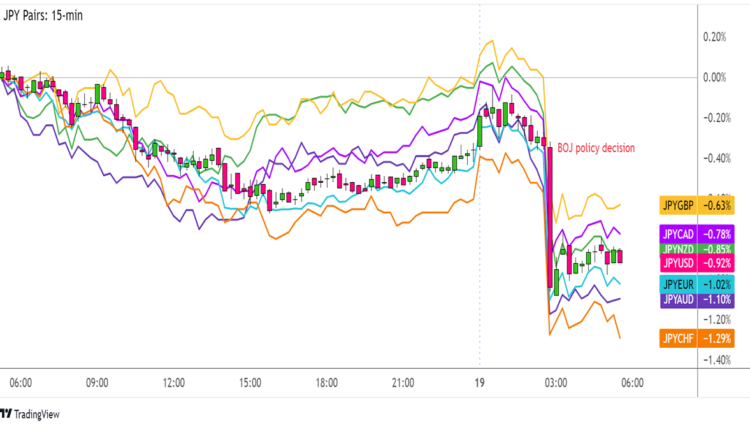Viewport: 750px width, 430px height.
Task: Click the 21:00 time axis label
Action: (x=403, y=383)
